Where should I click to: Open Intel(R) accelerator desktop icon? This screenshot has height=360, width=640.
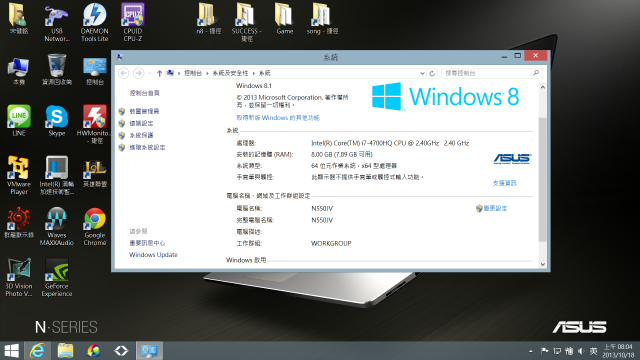coord(57,175)
